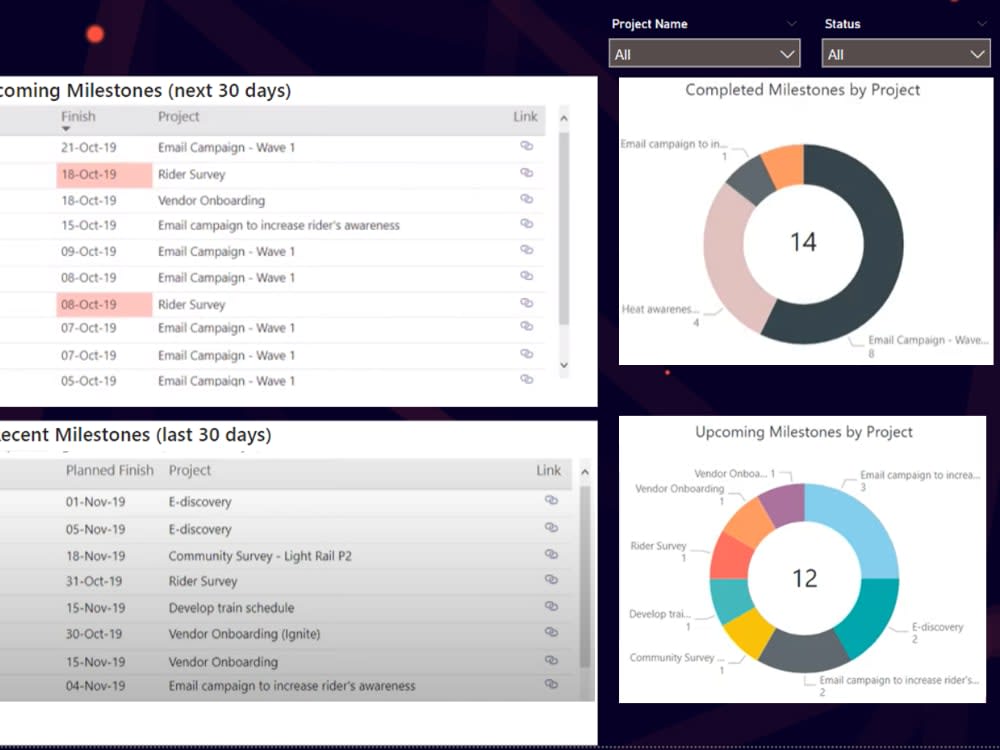The width and height of the screenshot is (1000, 750).
Task: Click 'E-discovery' label on Upcoming donut
Action: pos(937,628)
